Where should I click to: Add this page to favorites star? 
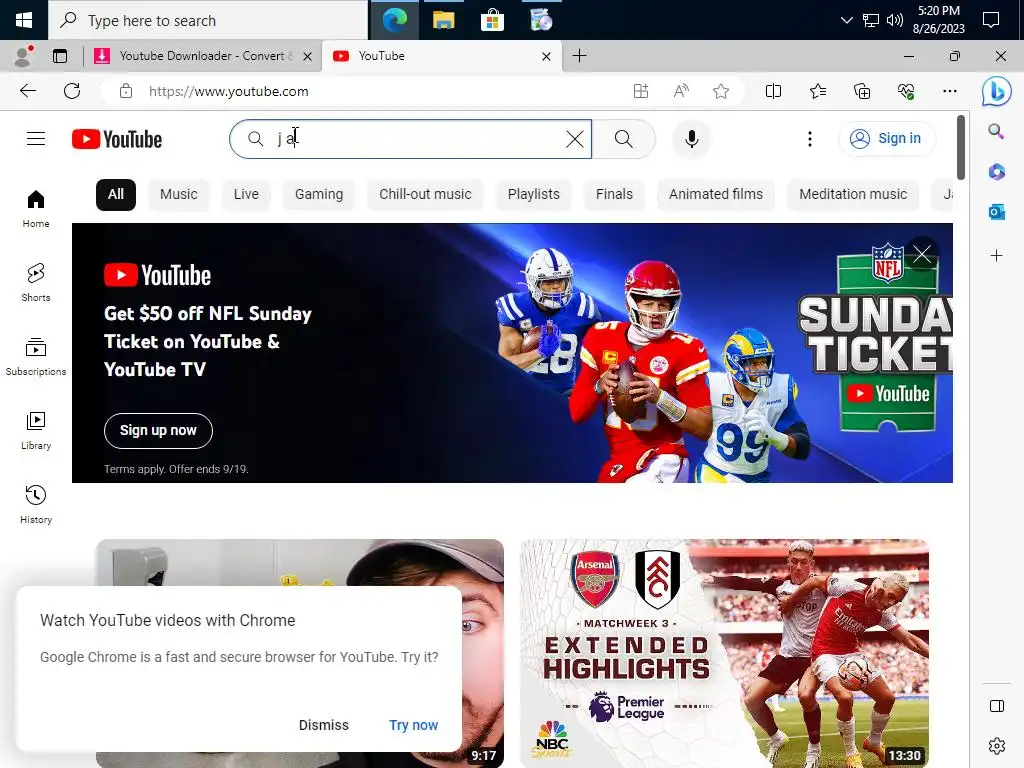[721, 91]
